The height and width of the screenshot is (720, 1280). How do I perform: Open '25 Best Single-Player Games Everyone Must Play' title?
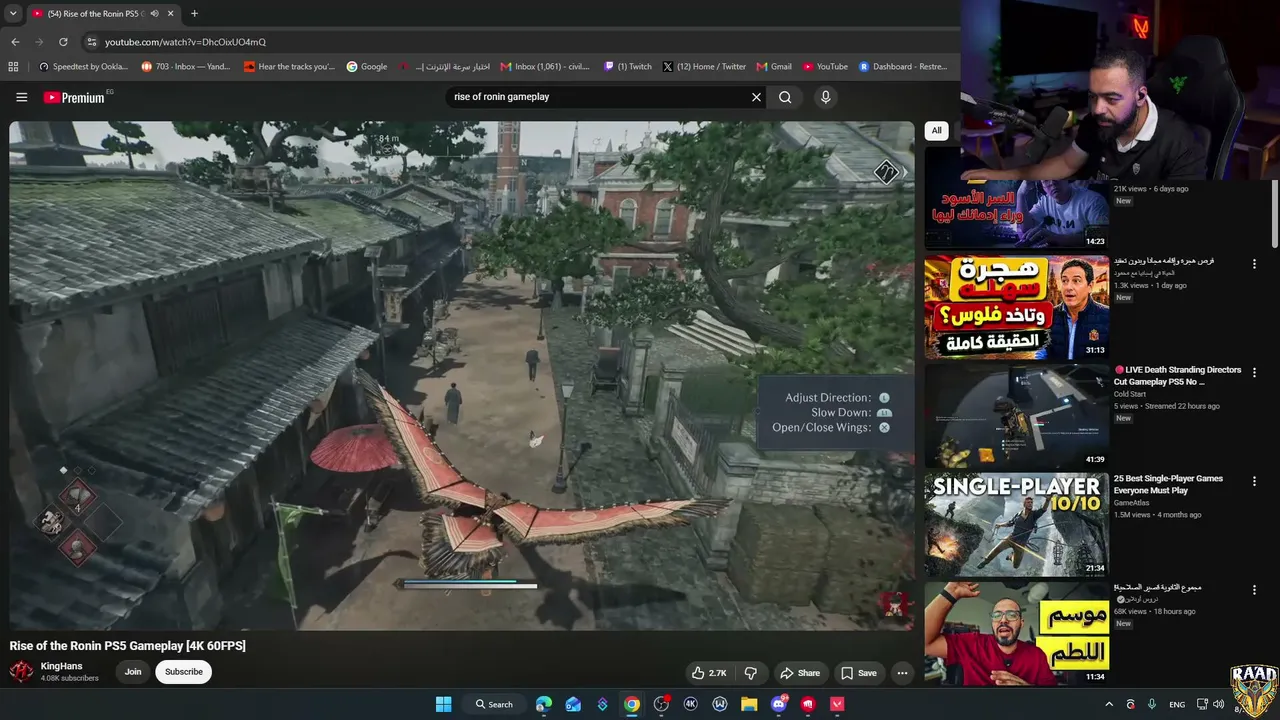(x=1168, y=485)
